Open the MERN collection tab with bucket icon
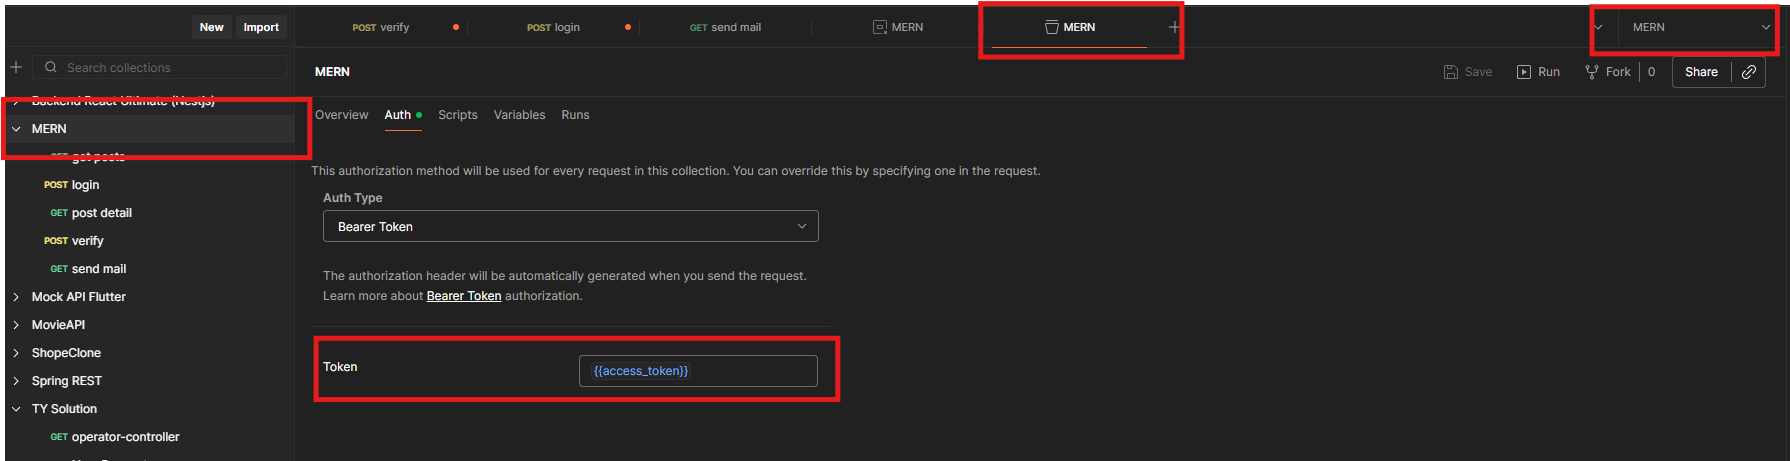The image size is (1790, 461). (x=1069, y=27)
